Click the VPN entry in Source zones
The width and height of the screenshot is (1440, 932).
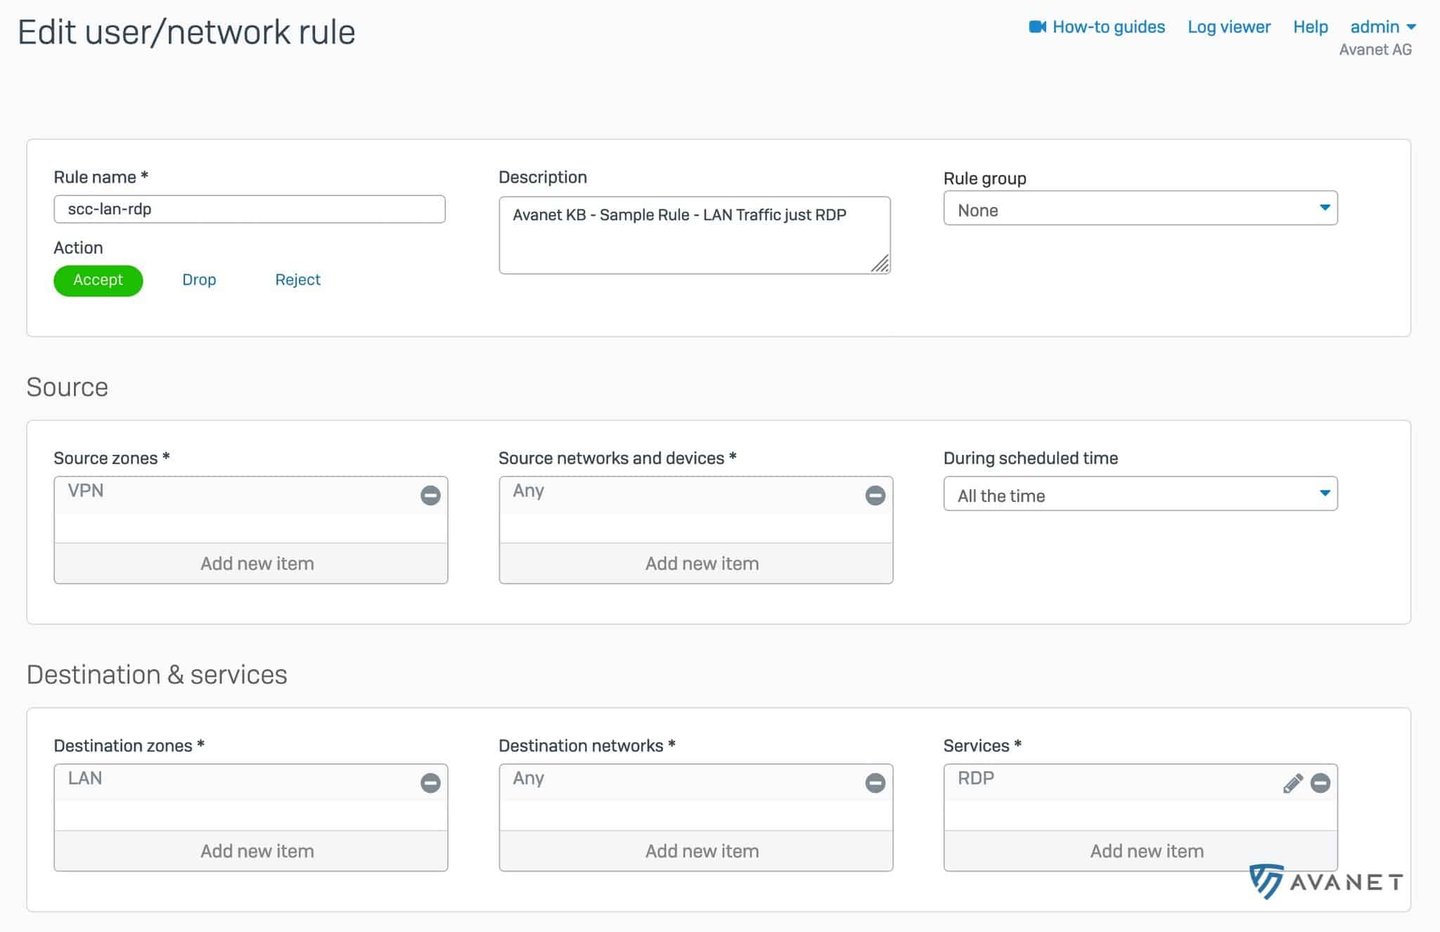click(x=86, y=491)
